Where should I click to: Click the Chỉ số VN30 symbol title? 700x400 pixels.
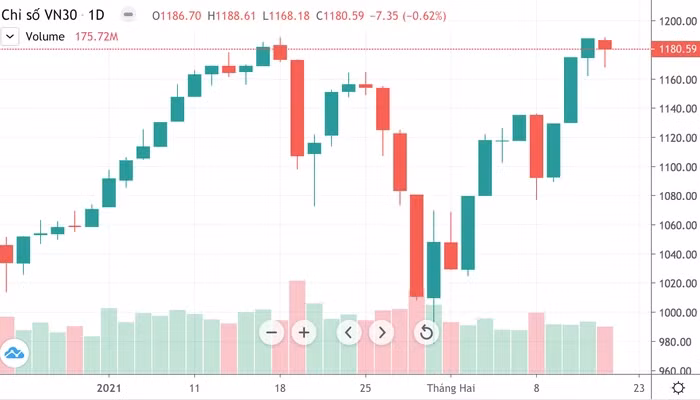pos(40,17)
